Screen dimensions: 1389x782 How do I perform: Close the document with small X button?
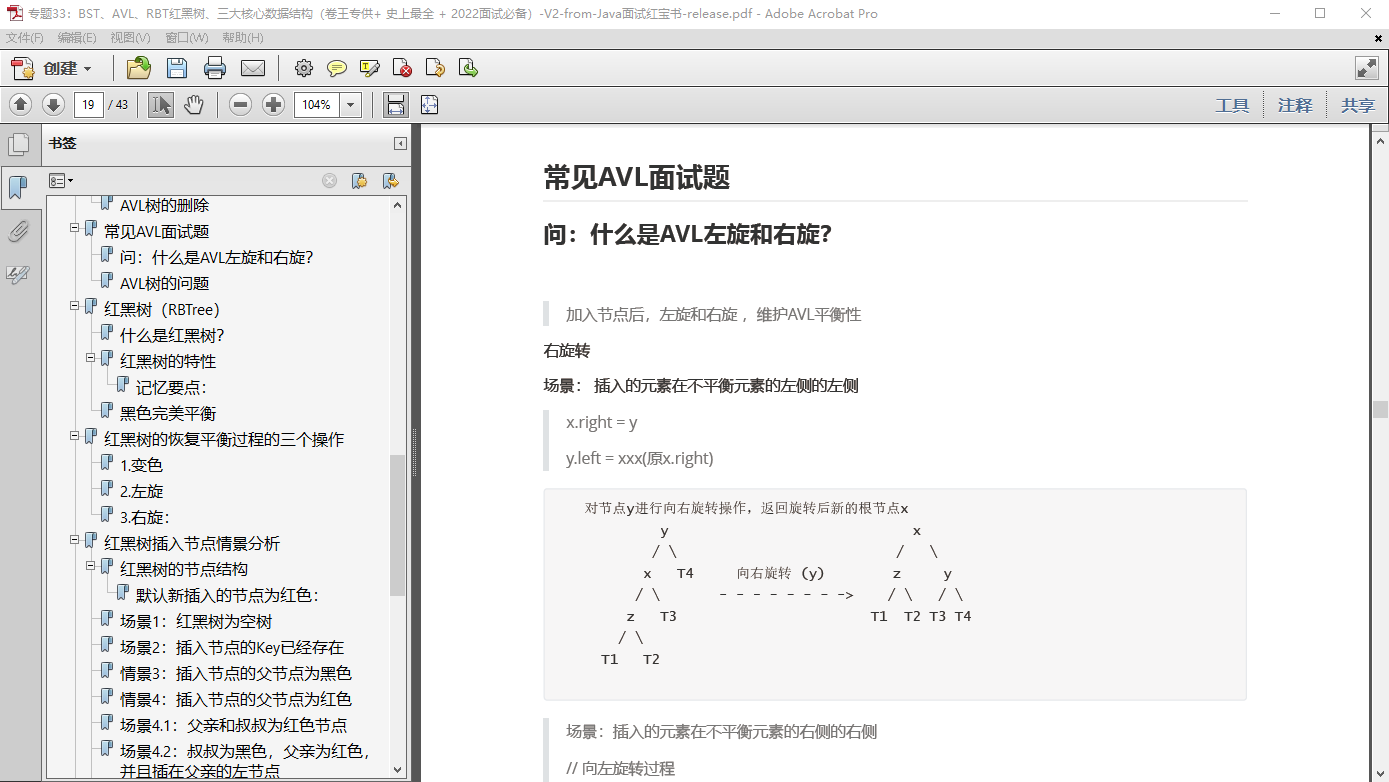point(1378,38)
